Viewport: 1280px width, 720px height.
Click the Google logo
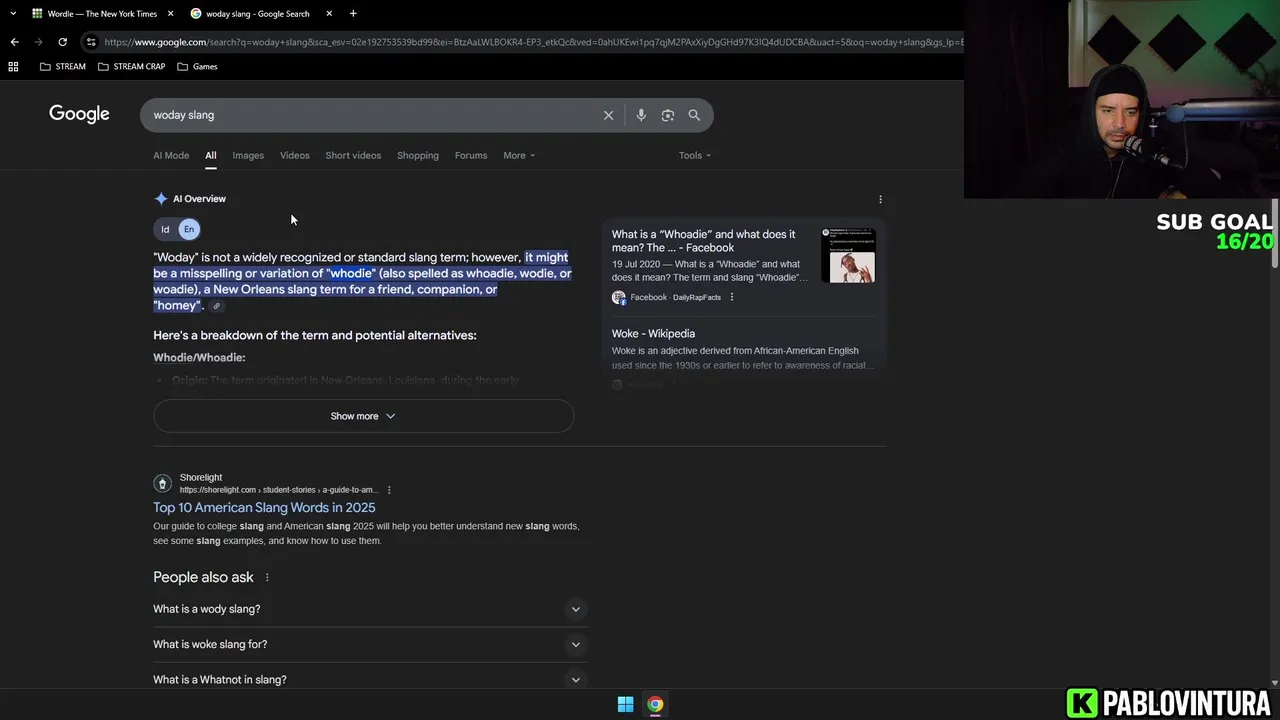(79, 114)
